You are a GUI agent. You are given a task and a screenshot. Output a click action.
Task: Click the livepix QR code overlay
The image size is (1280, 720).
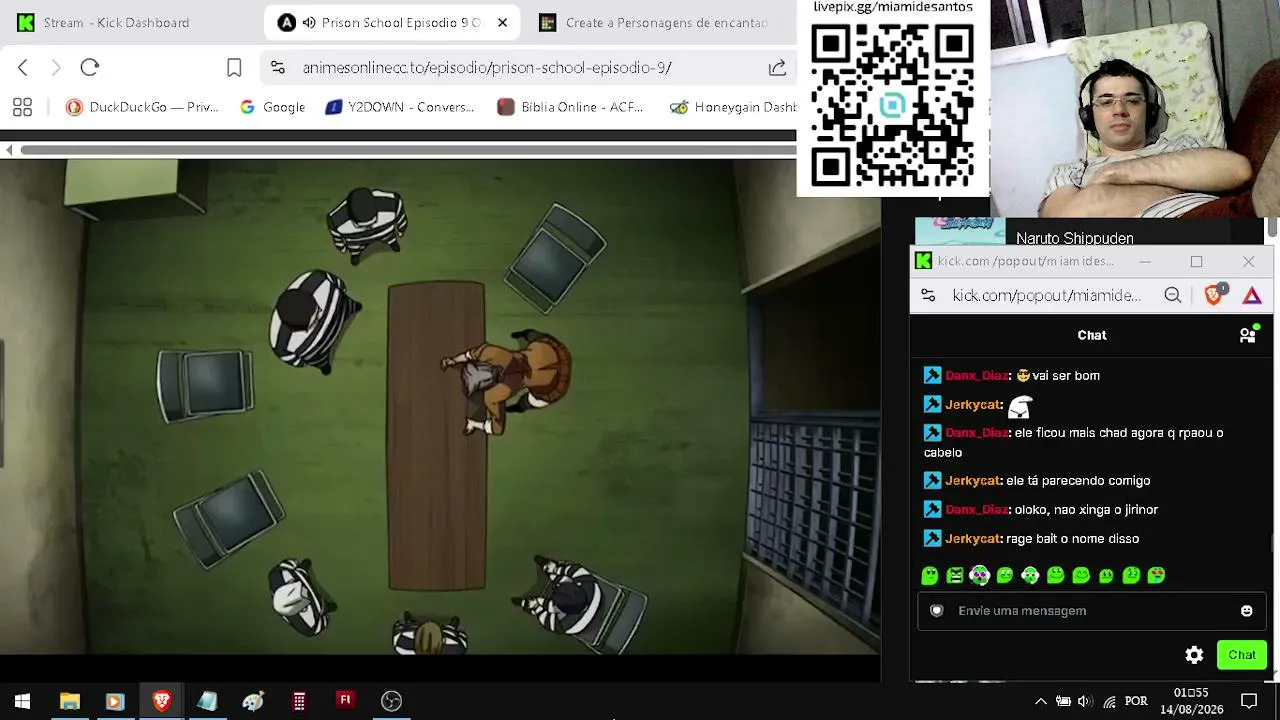(x=892, y=105)
